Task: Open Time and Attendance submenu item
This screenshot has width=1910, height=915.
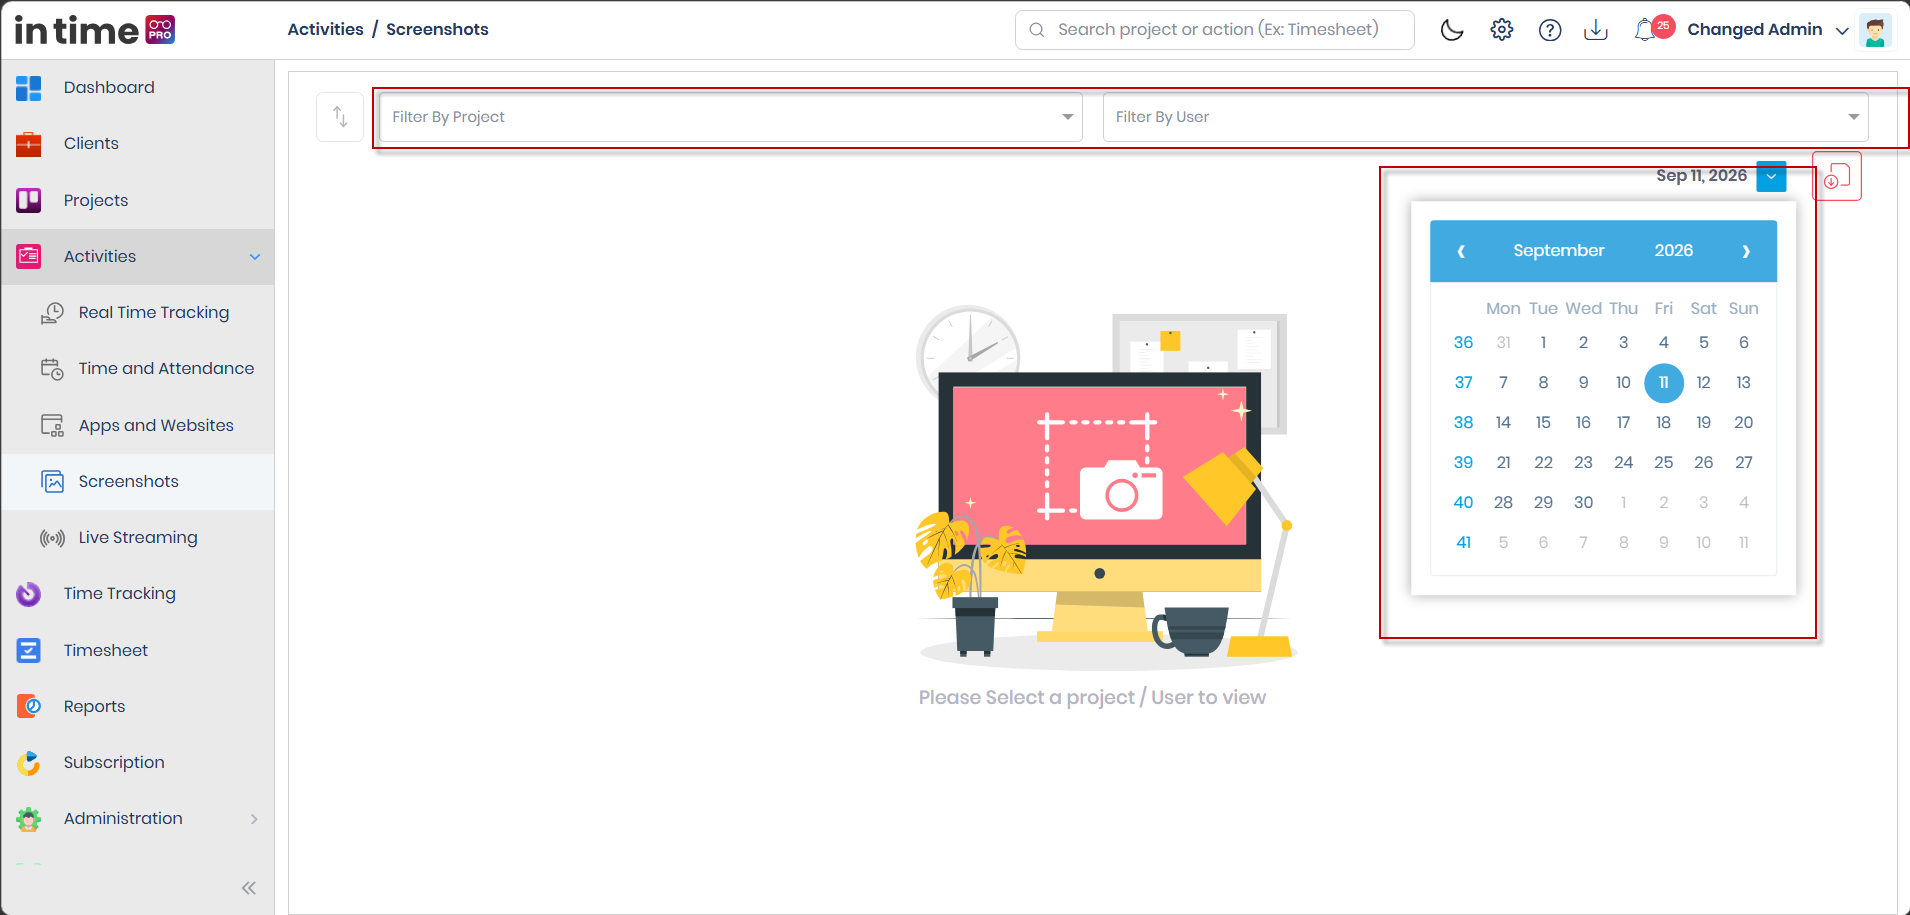Action: pos(137,368)
